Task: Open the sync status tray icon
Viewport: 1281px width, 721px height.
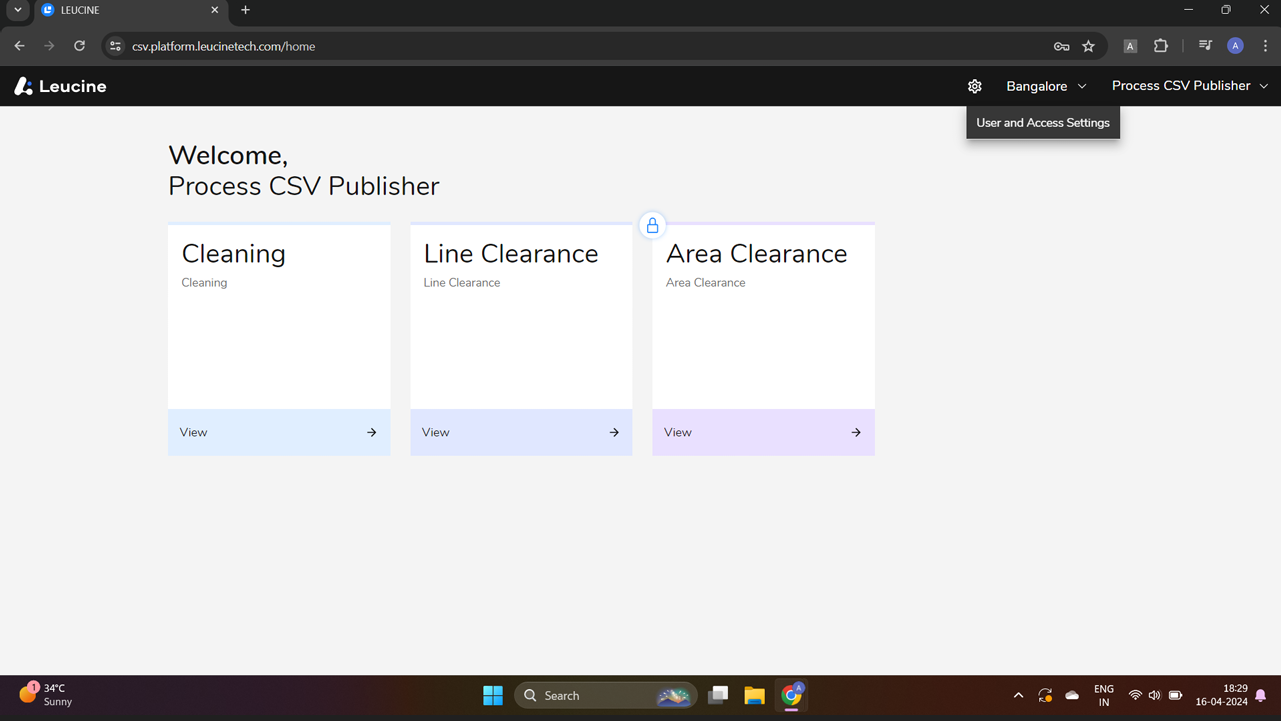Action: point(1045,695)
